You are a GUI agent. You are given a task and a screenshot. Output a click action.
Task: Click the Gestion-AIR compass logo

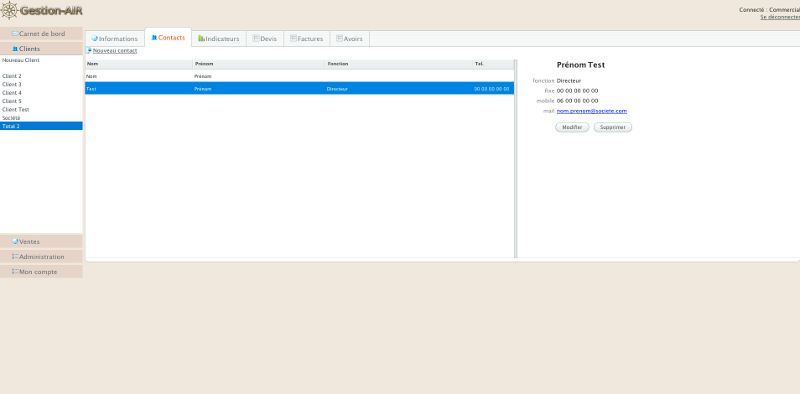9,10
